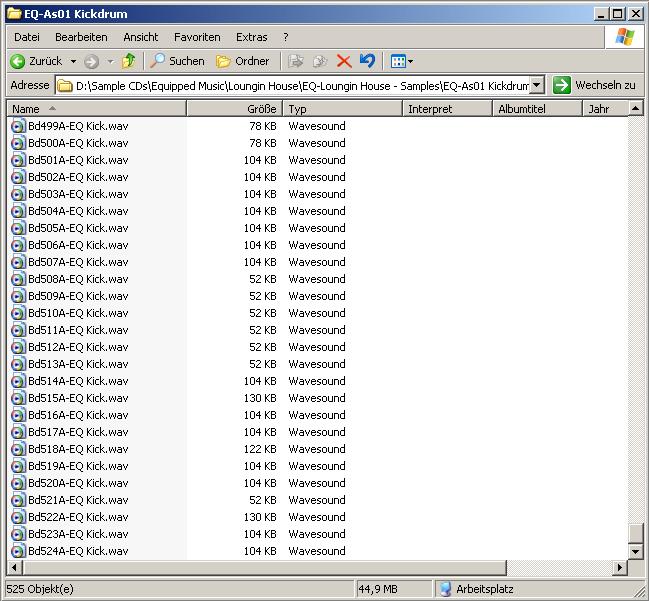Click the file name Bd517A-EQ Kick.wav
Image resolution: width=649 pixels, height=601 pixels.
pyautogui.click(x=78, y=432)
